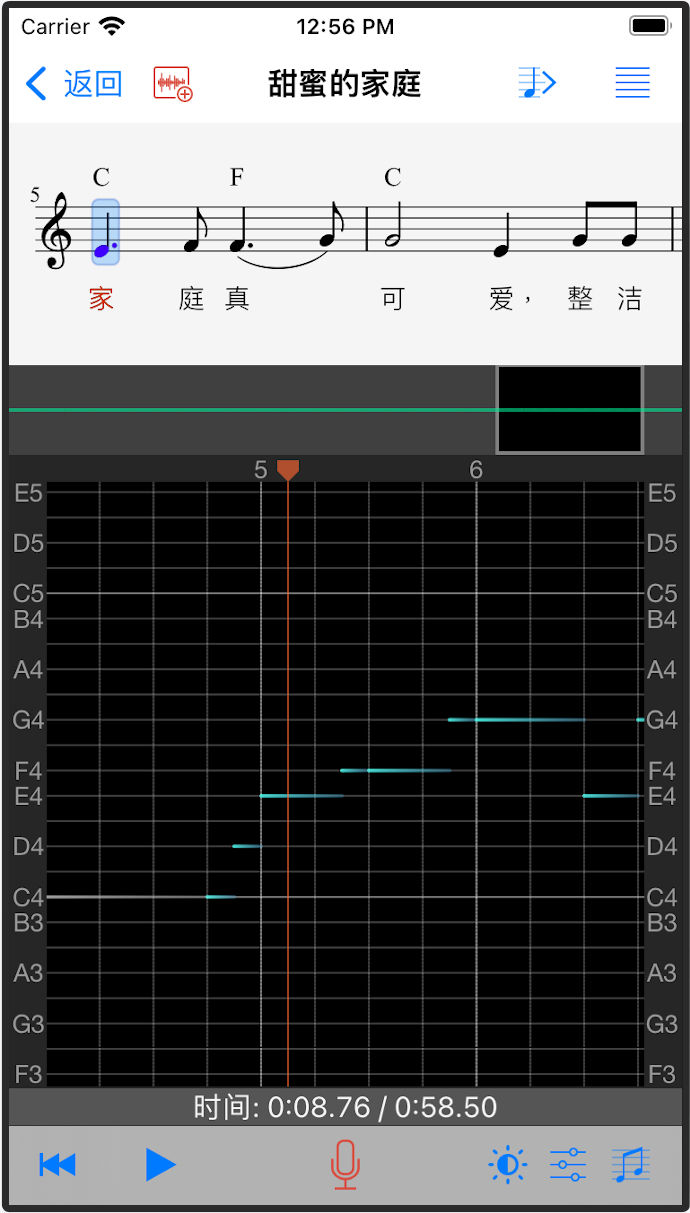Tap the 返回 back button
This screenshot has width=690, height=1213.
point(74,84)
